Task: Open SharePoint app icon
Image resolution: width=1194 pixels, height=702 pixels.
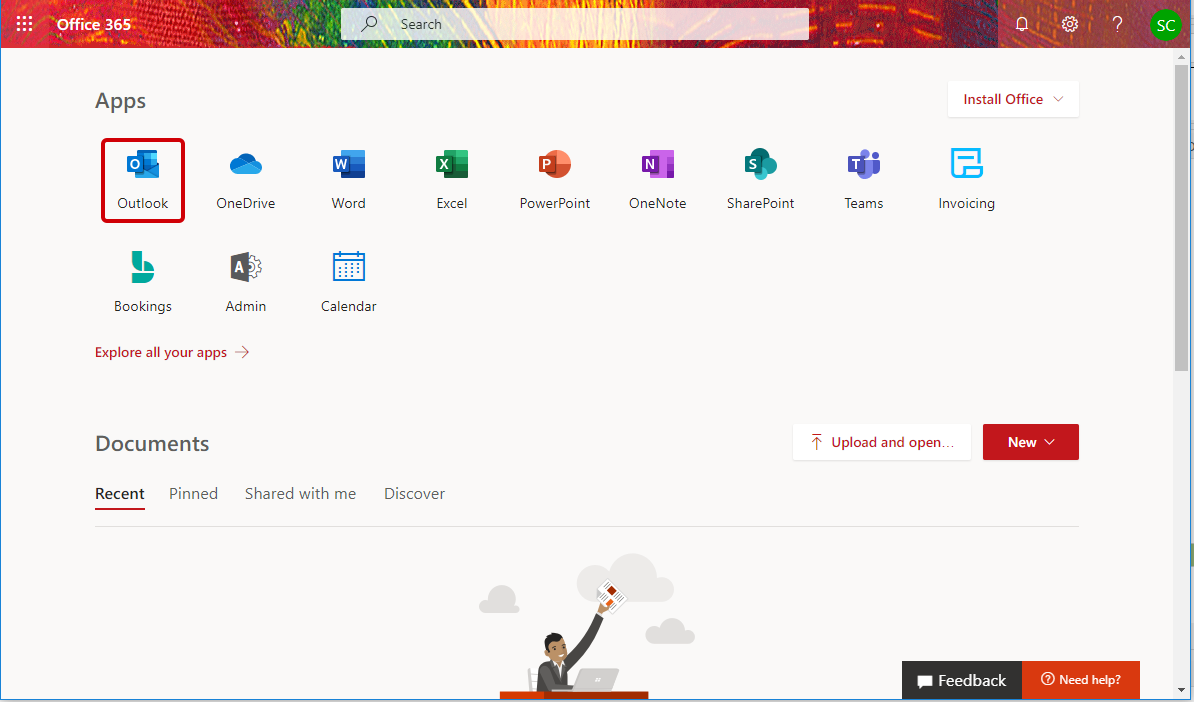Action: [760, 179]
